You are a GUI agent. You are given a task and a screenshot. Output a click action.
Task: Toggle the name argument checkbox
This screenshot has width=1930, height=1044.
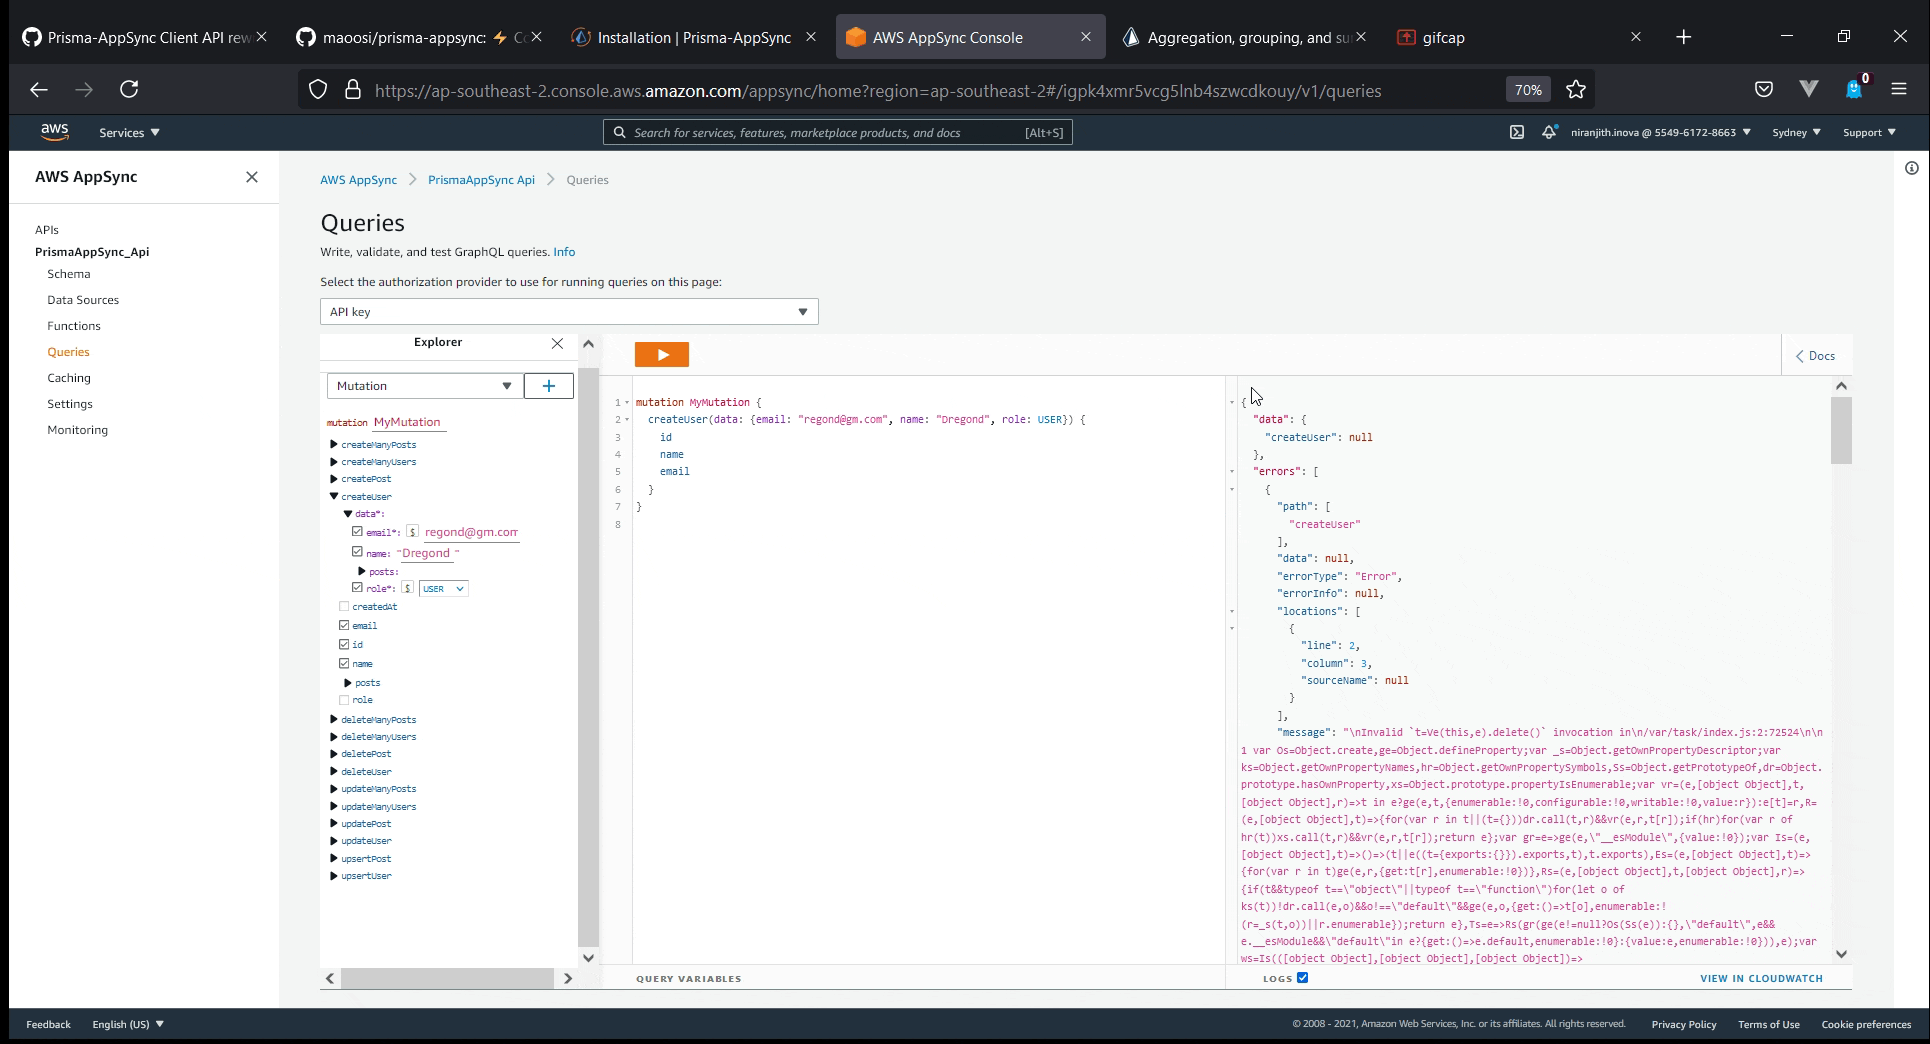[357, 552]
